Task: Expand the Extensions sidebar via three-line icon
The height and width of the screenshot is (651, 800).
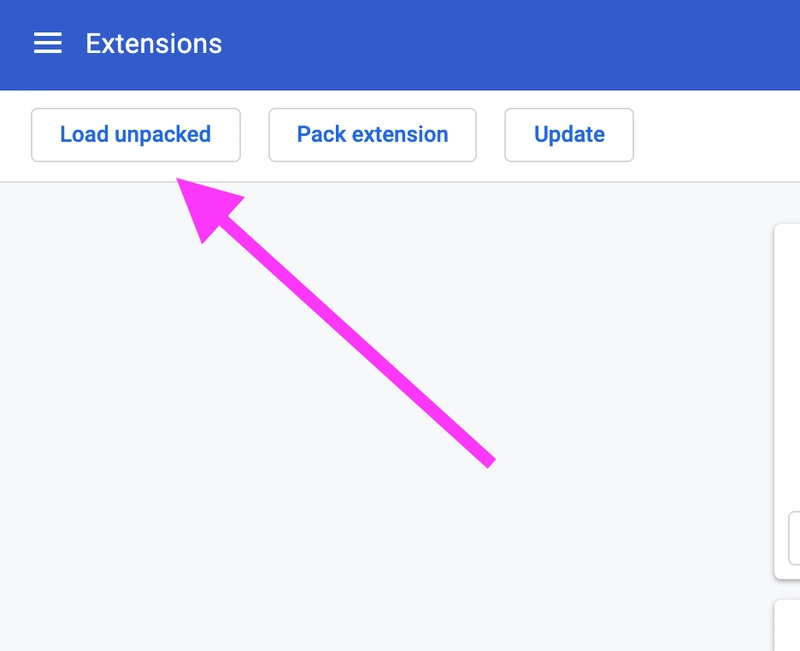Action: click(47, 43)
